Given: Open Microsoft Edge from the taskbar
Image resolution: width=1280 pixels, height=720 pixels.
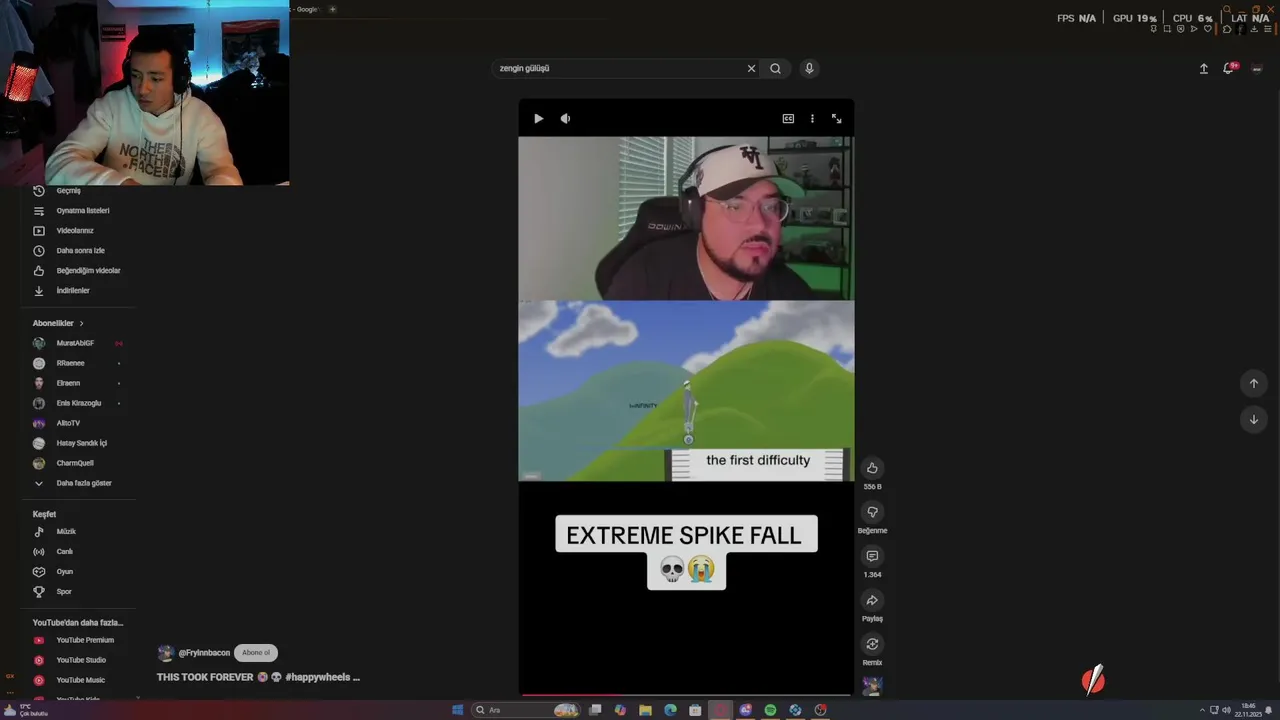Looking at the screenshot, I should (670, 710).
